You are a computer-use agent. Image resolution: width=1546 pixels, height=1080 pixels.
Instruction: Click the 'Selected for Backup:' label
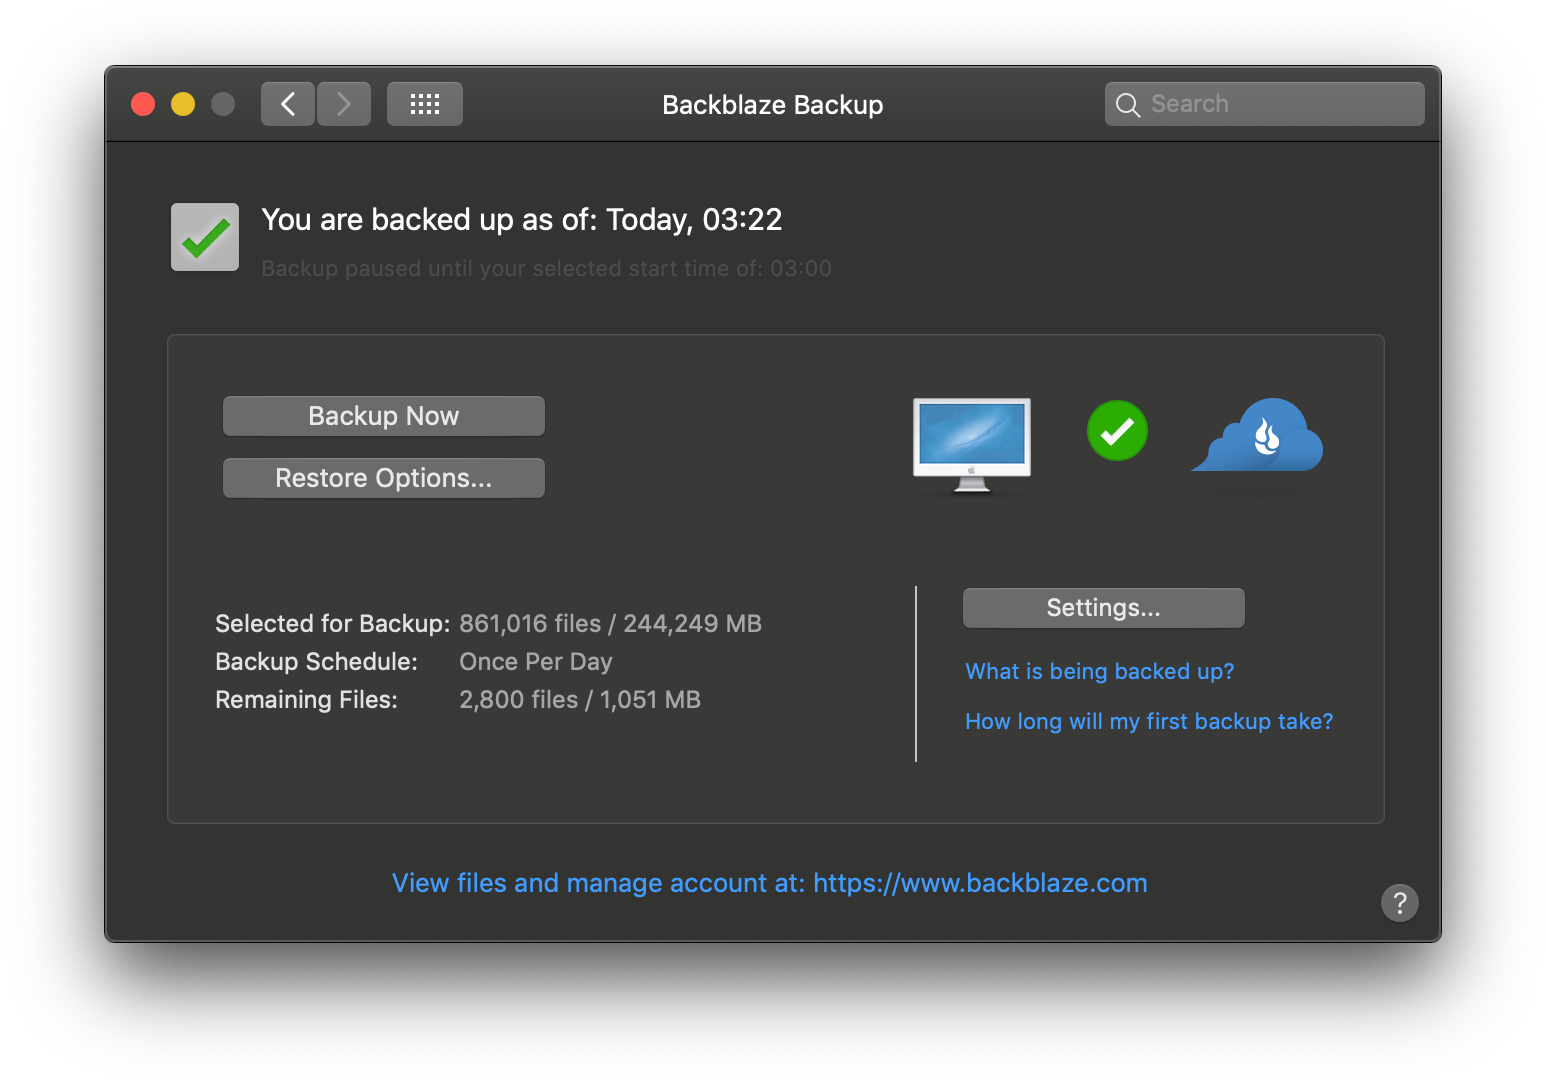click(x=333, y=624)
